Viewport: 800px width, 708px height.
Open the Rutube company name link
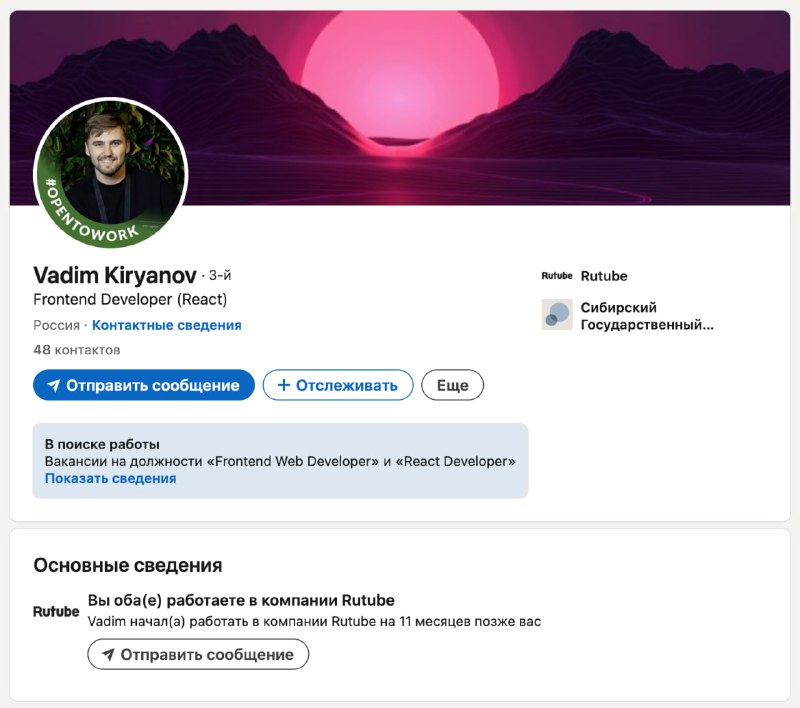pos(604,276)
